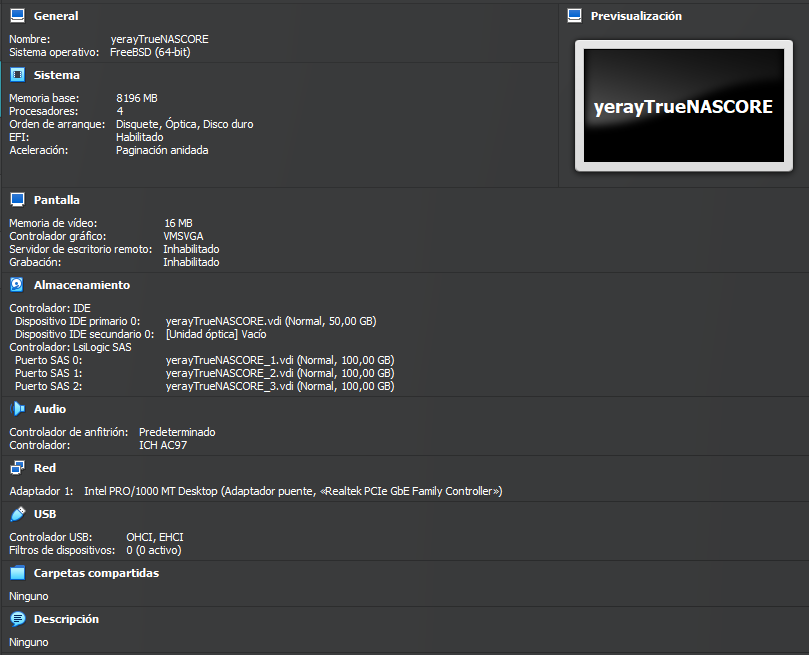
Task: Click the Controlador: LsiLogic SAS row
Action: pyautogui.click(x=70, y=347)
